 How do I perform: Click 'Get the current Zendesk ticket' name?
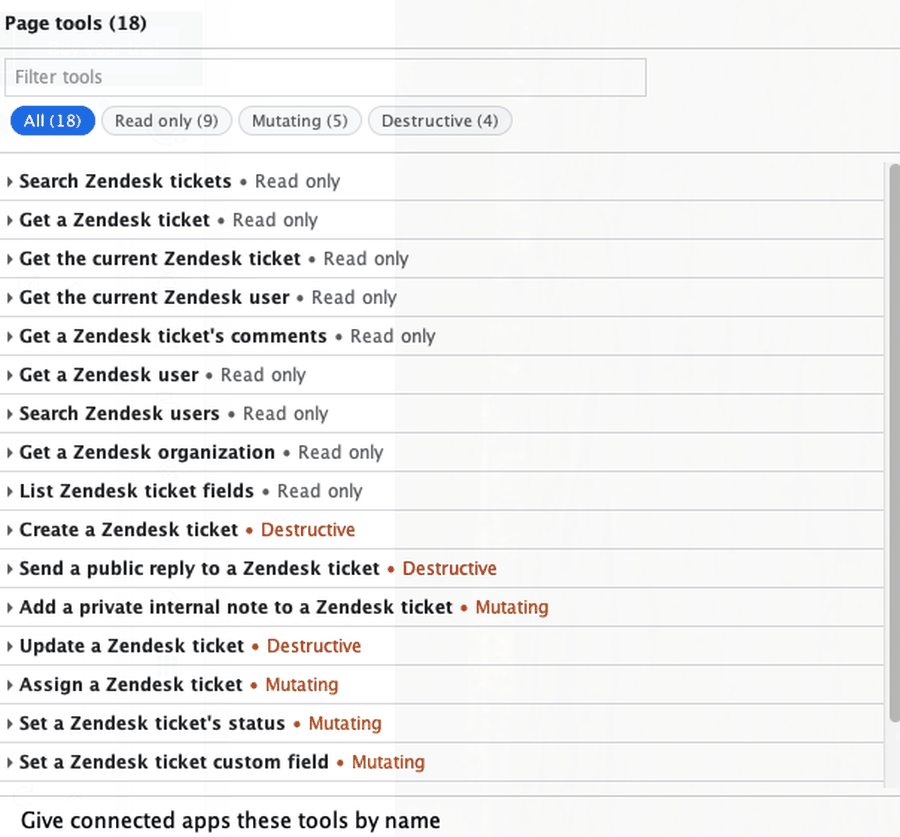point(160,259)
